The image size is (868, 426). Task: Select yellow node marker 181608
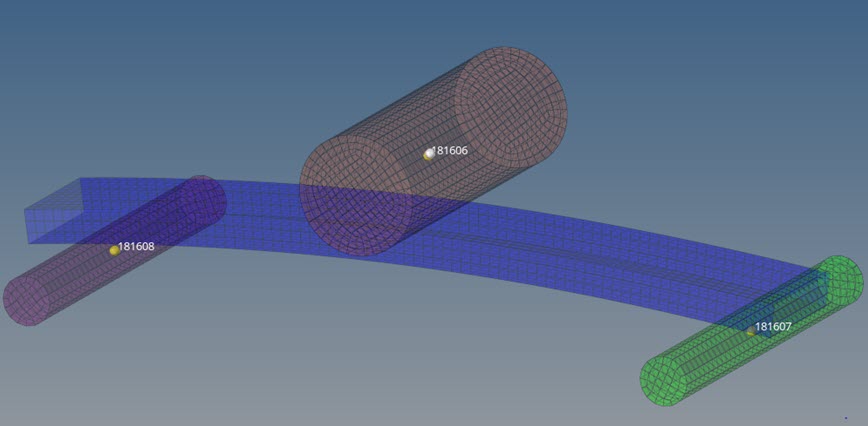coord(115,251)
